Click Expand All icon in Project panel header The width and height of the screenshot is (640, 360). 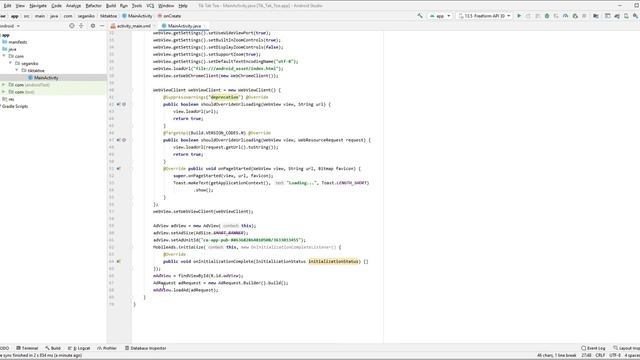coord(81,26)
